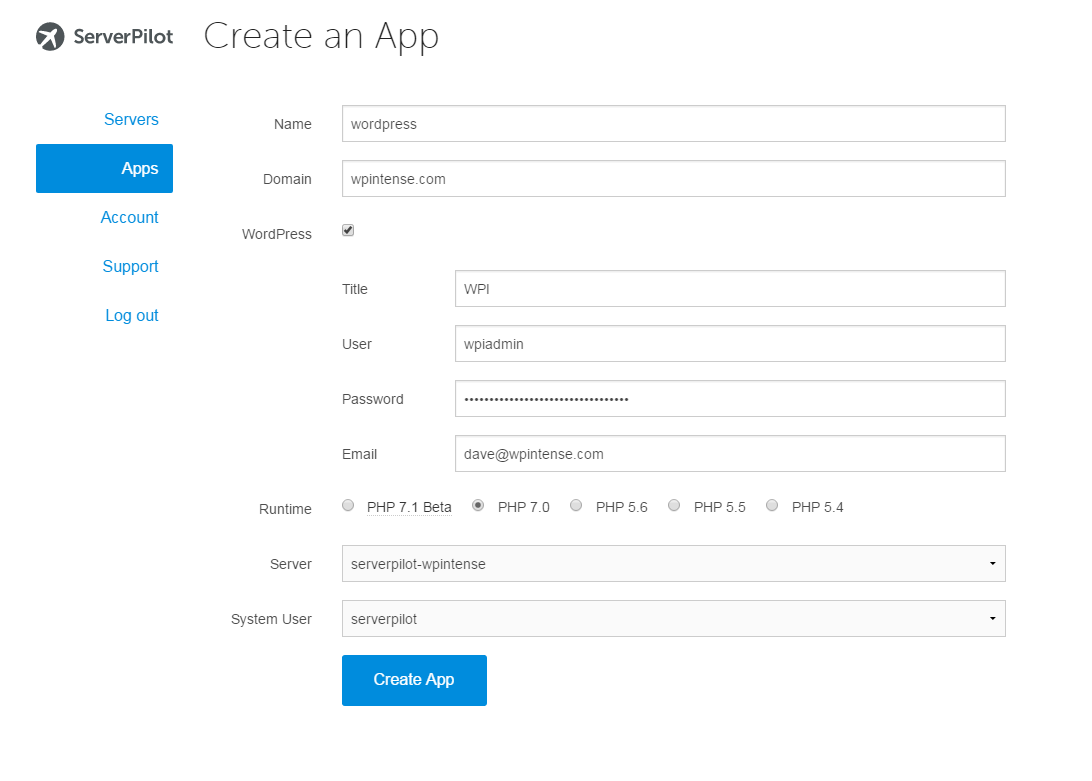This screenshot has height=781, width=1092.
Task: Click the ServerPilot brand name text
Action: point(123,37)
